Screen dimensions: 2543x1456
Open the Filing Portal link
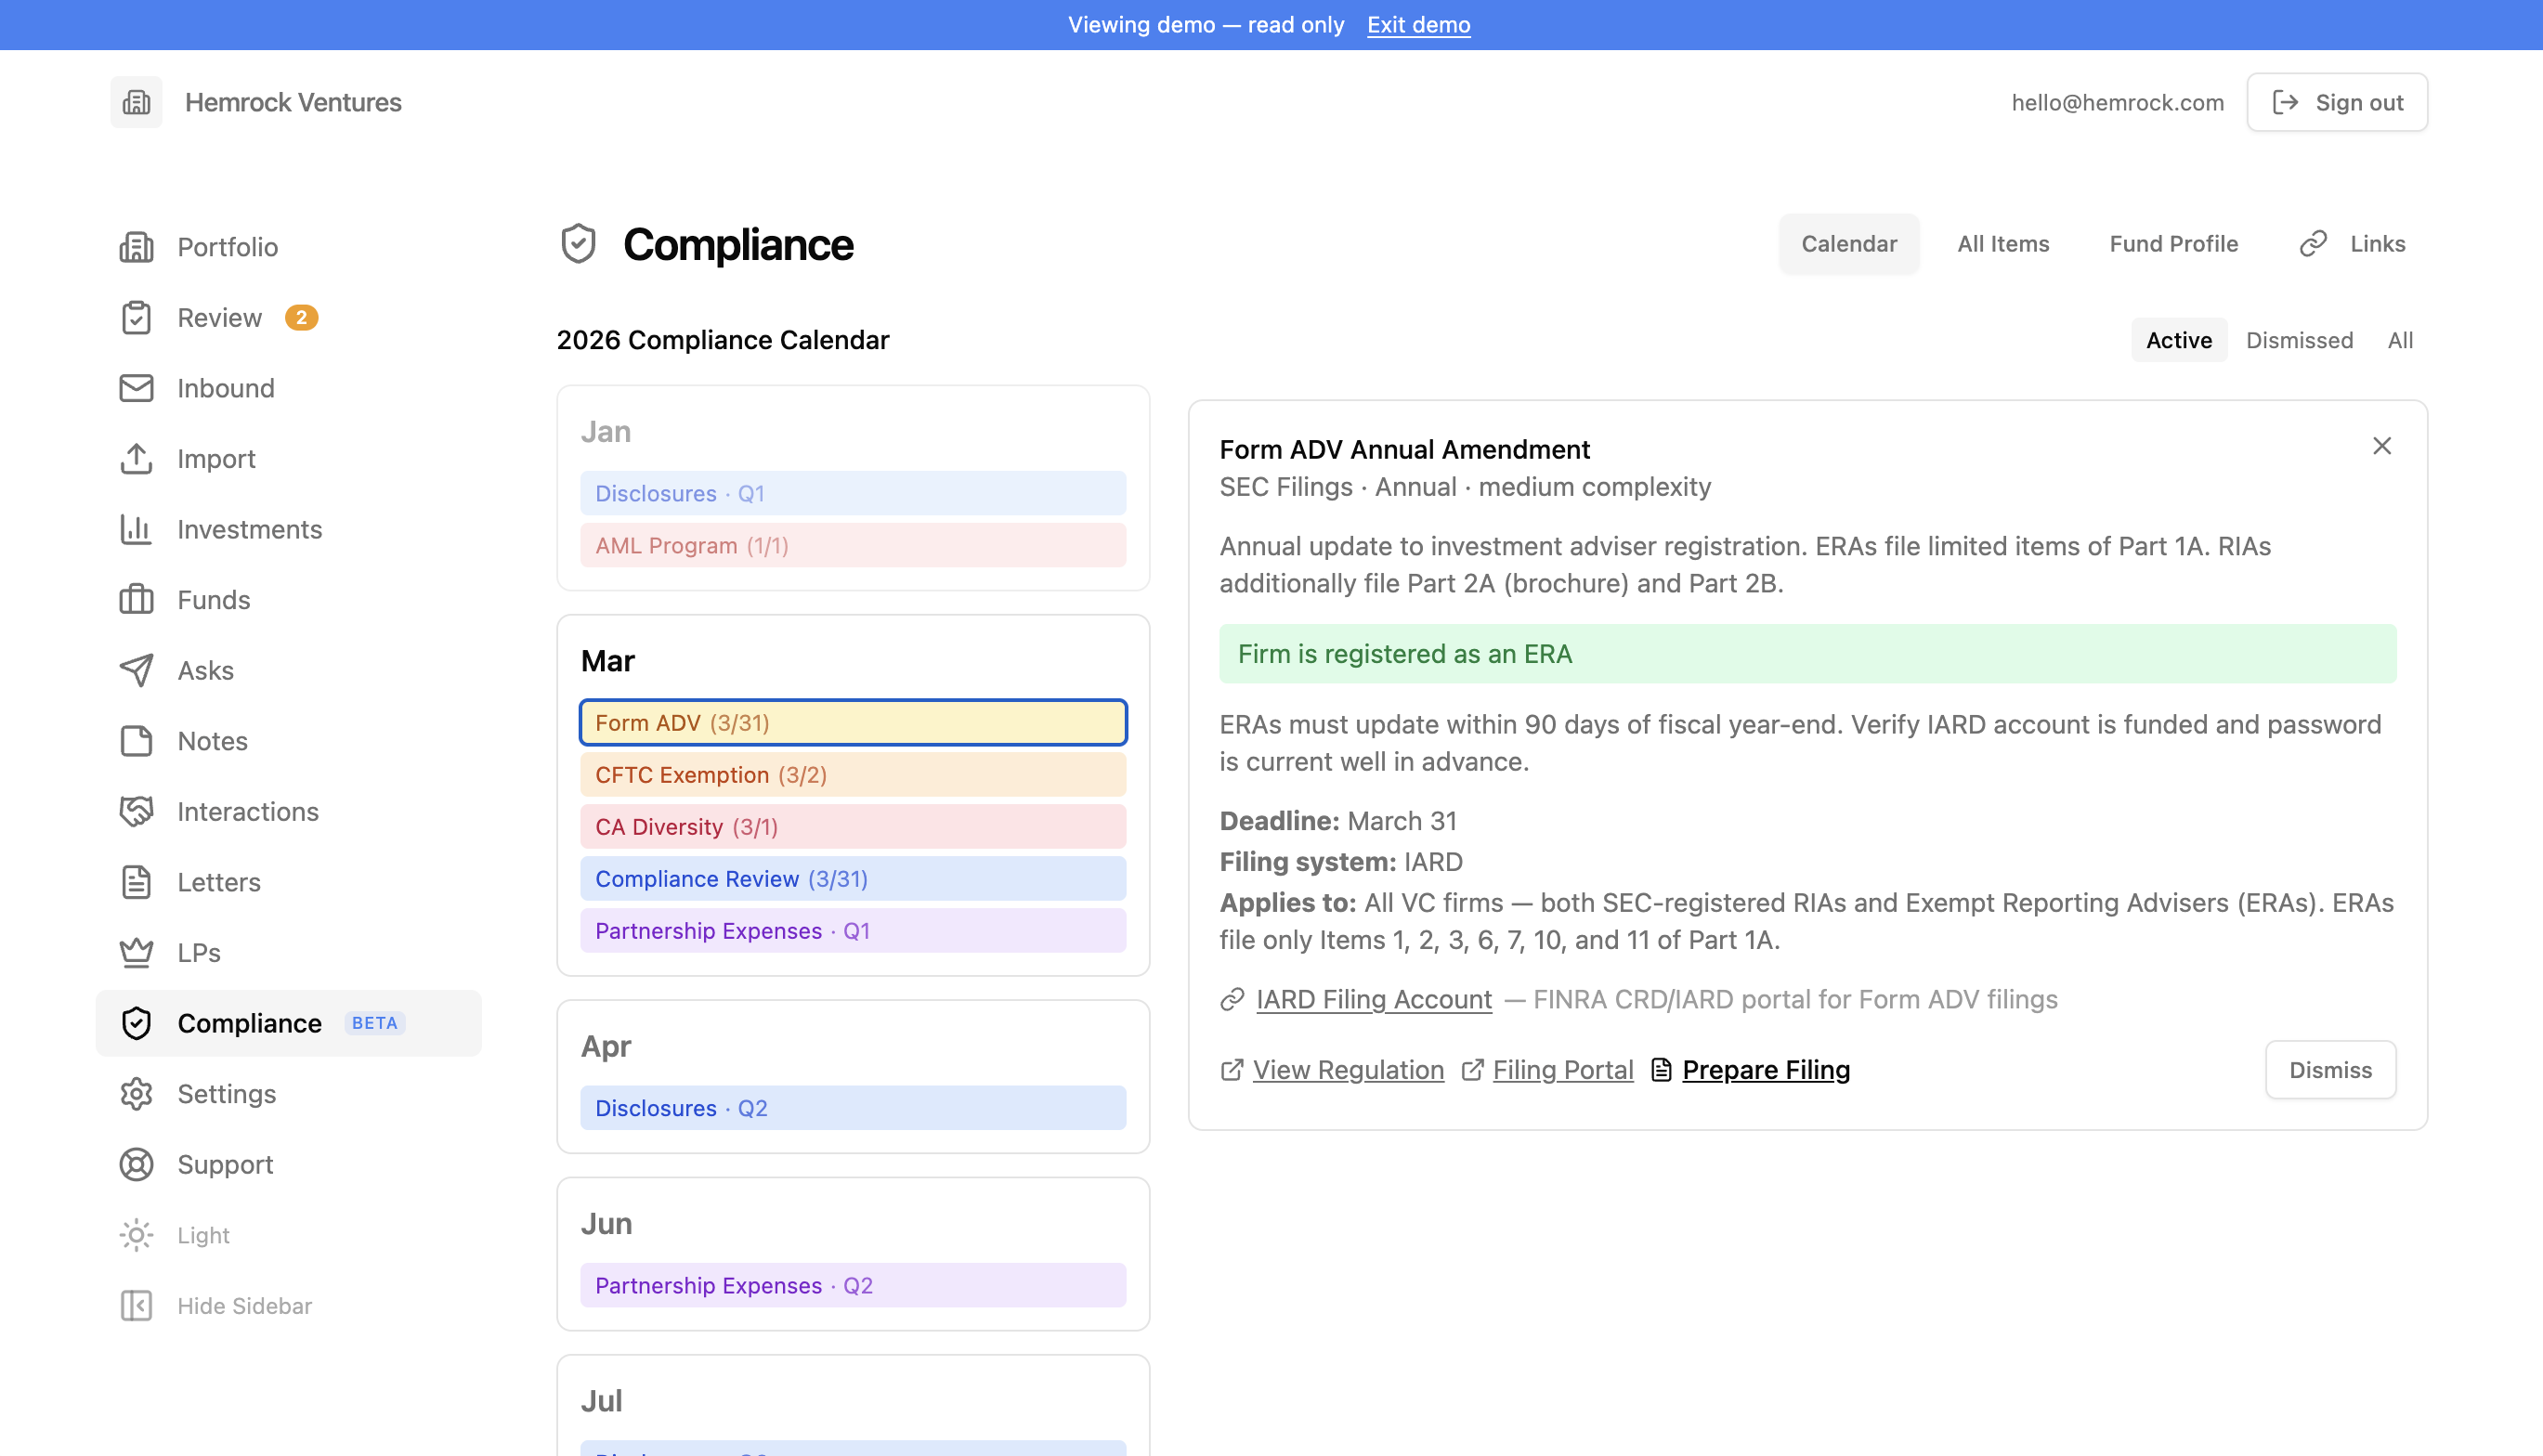1563,1070
